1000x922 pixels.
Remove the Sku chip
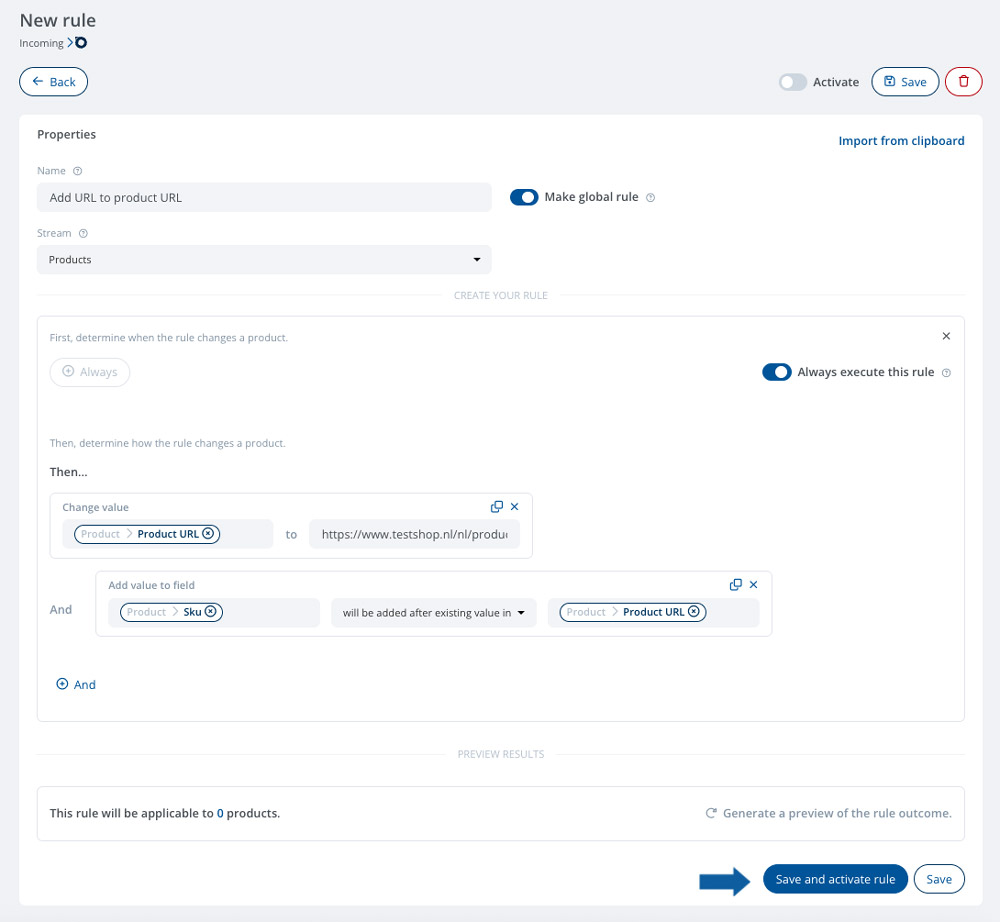pos(210,611)
